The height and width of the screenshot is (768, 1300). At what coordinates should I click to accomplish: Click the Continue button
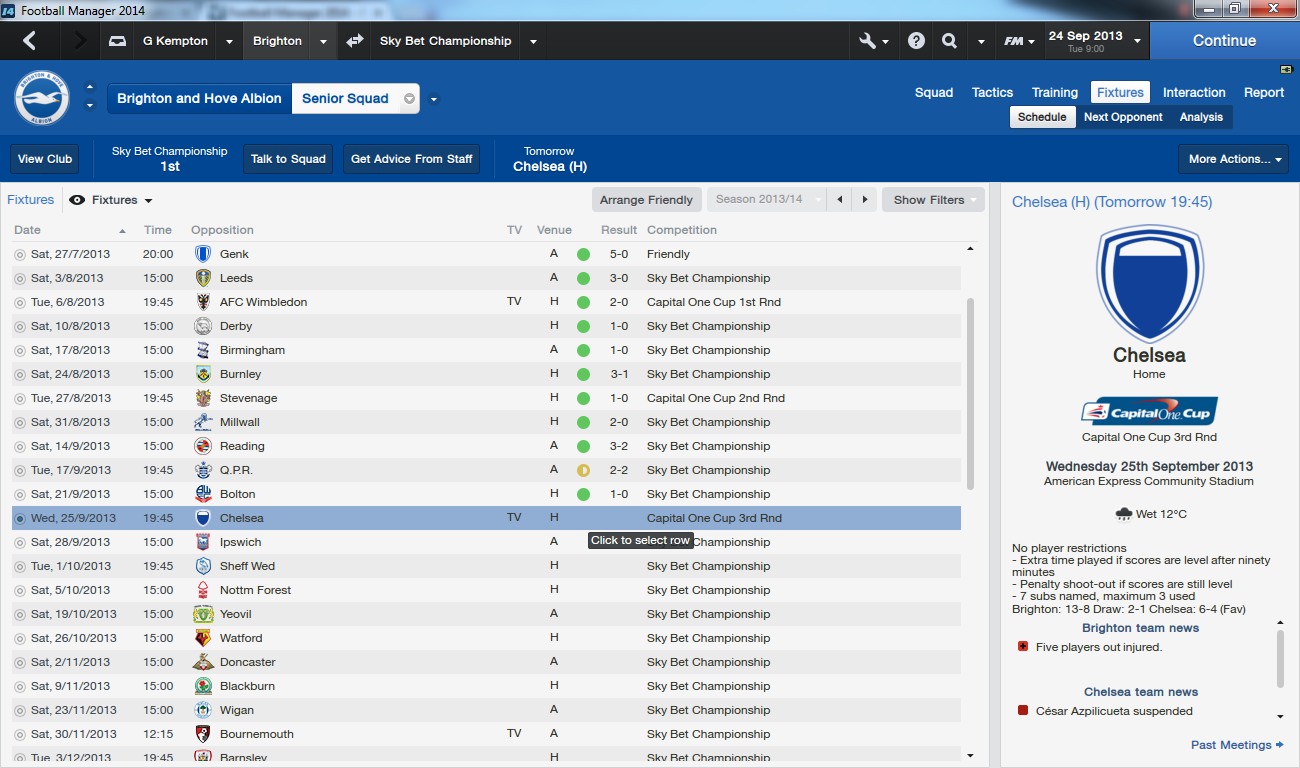point(1224,41)
